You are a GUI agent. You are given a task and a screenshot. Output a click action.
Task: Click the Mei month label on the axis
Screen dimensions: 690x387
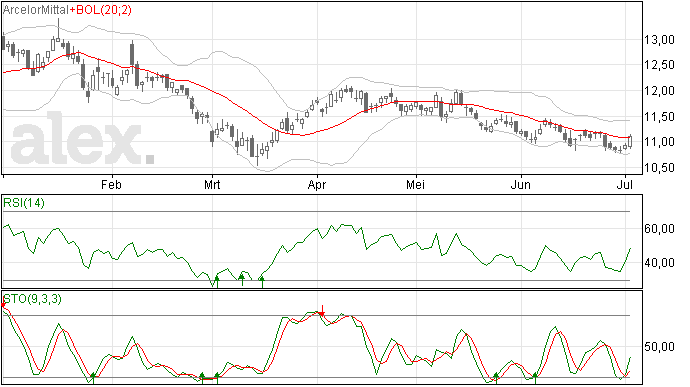[415, 184]
